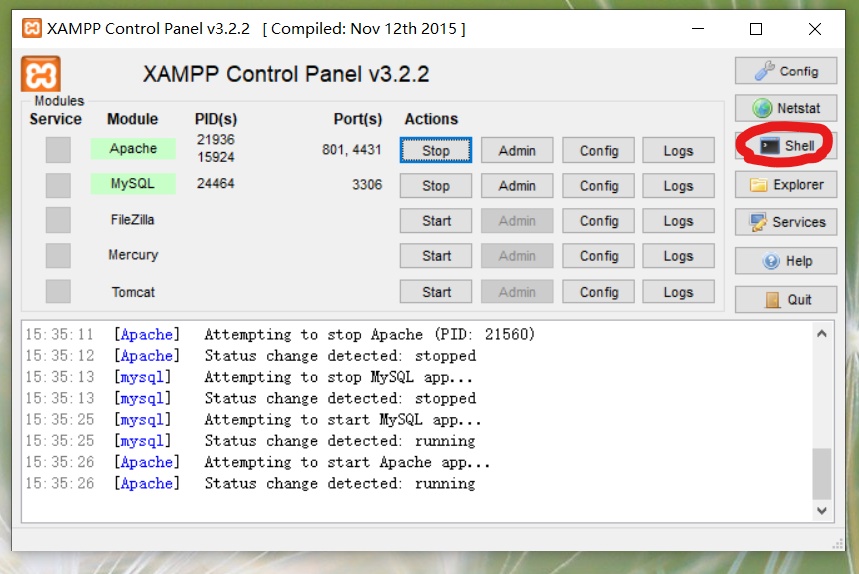The width and height of the screenshot is (859, 574).
Task: Click log line 'Attempting to stop MySQL app...'
Action: coord(339,377)
